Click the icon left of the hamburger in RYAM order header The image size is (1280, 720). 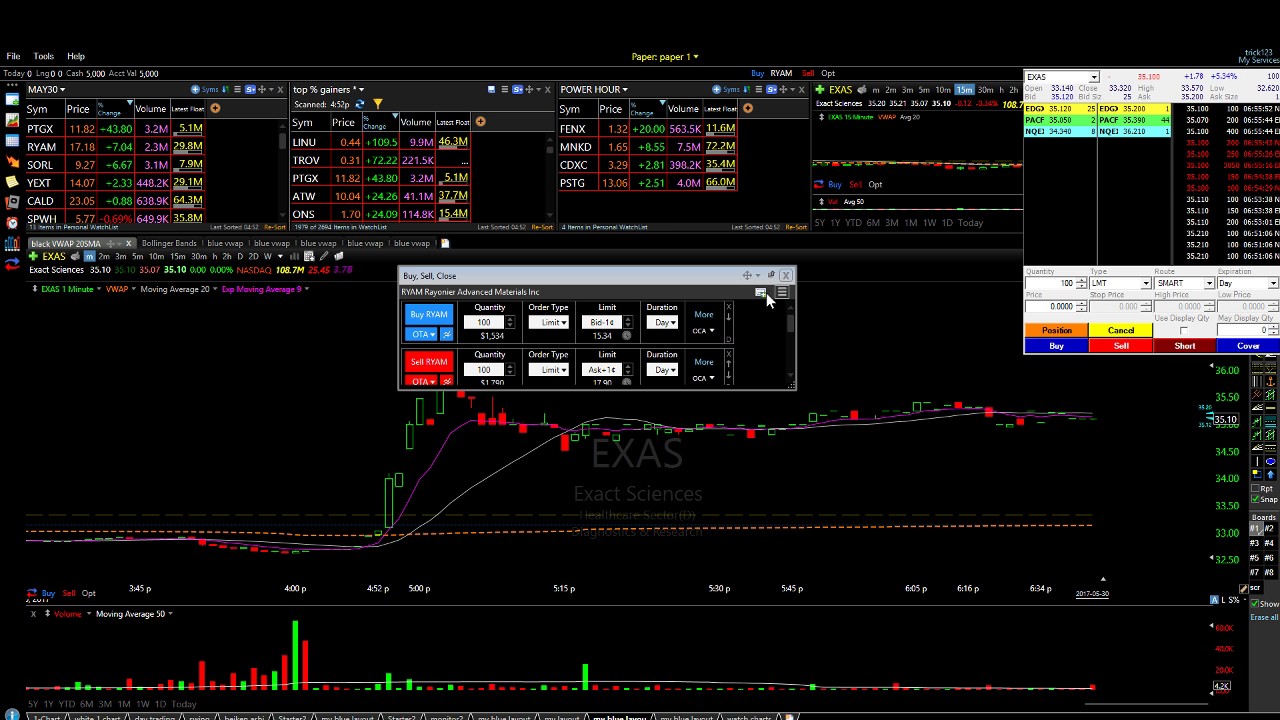(760, 292)
